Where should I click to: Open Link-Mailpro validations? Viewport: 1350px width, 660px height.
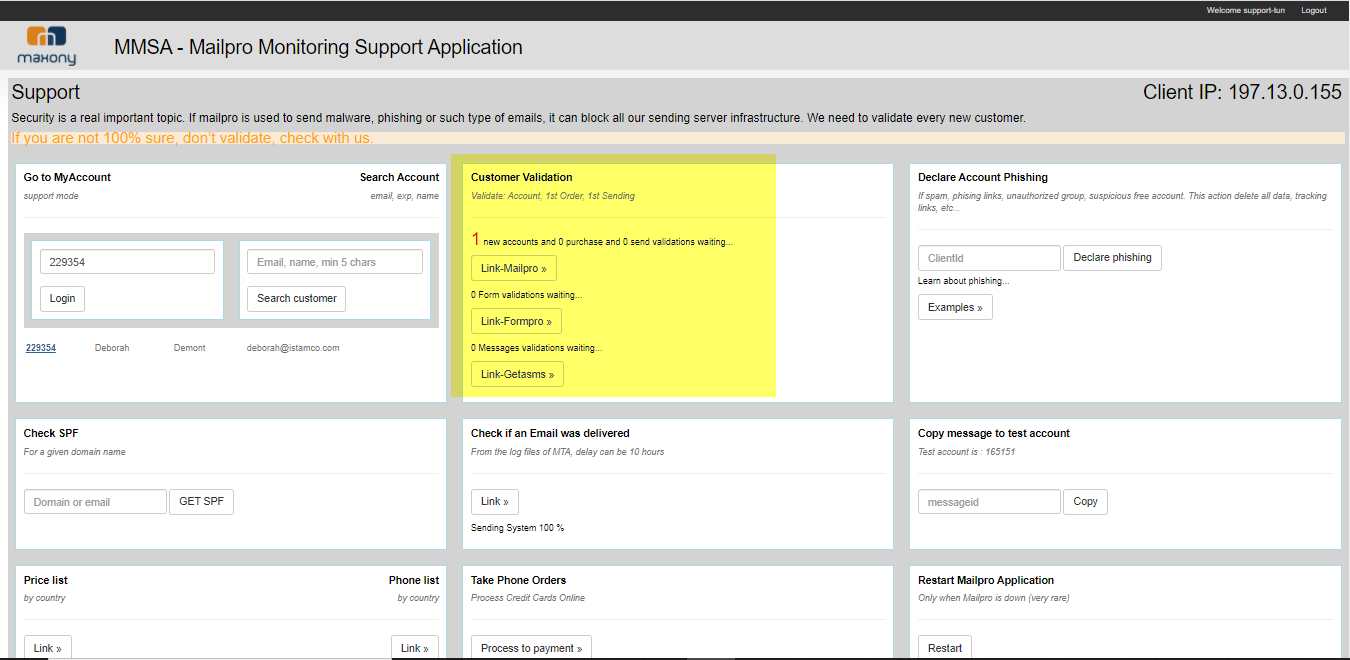coord(514,268)
